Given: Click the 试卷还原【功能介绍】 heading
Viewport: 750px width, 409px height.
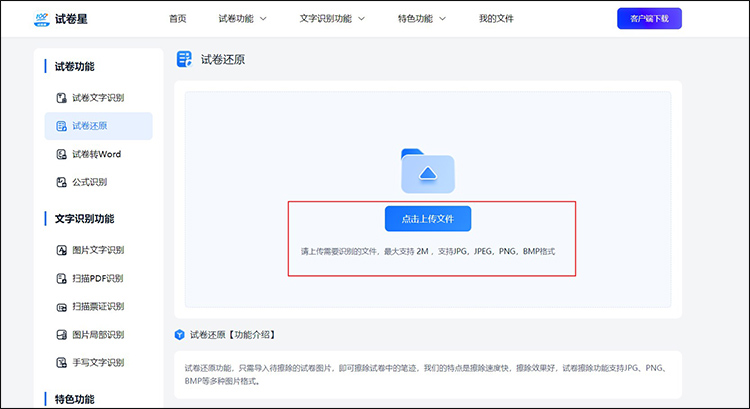Looking at the screenshot, I should 233,334.
